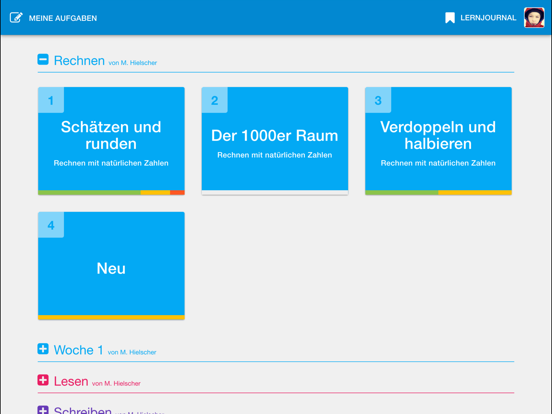Click the Meine Aufgaben edit pencil icon
Screen dimensions: 552x414
click(16, 18)
